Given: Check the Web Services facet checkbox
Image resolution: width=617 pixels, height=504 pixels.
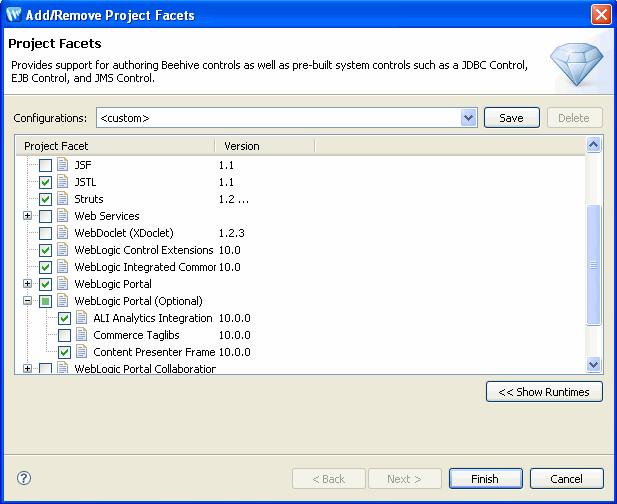Looking at the screenshot, I should 45,216.
